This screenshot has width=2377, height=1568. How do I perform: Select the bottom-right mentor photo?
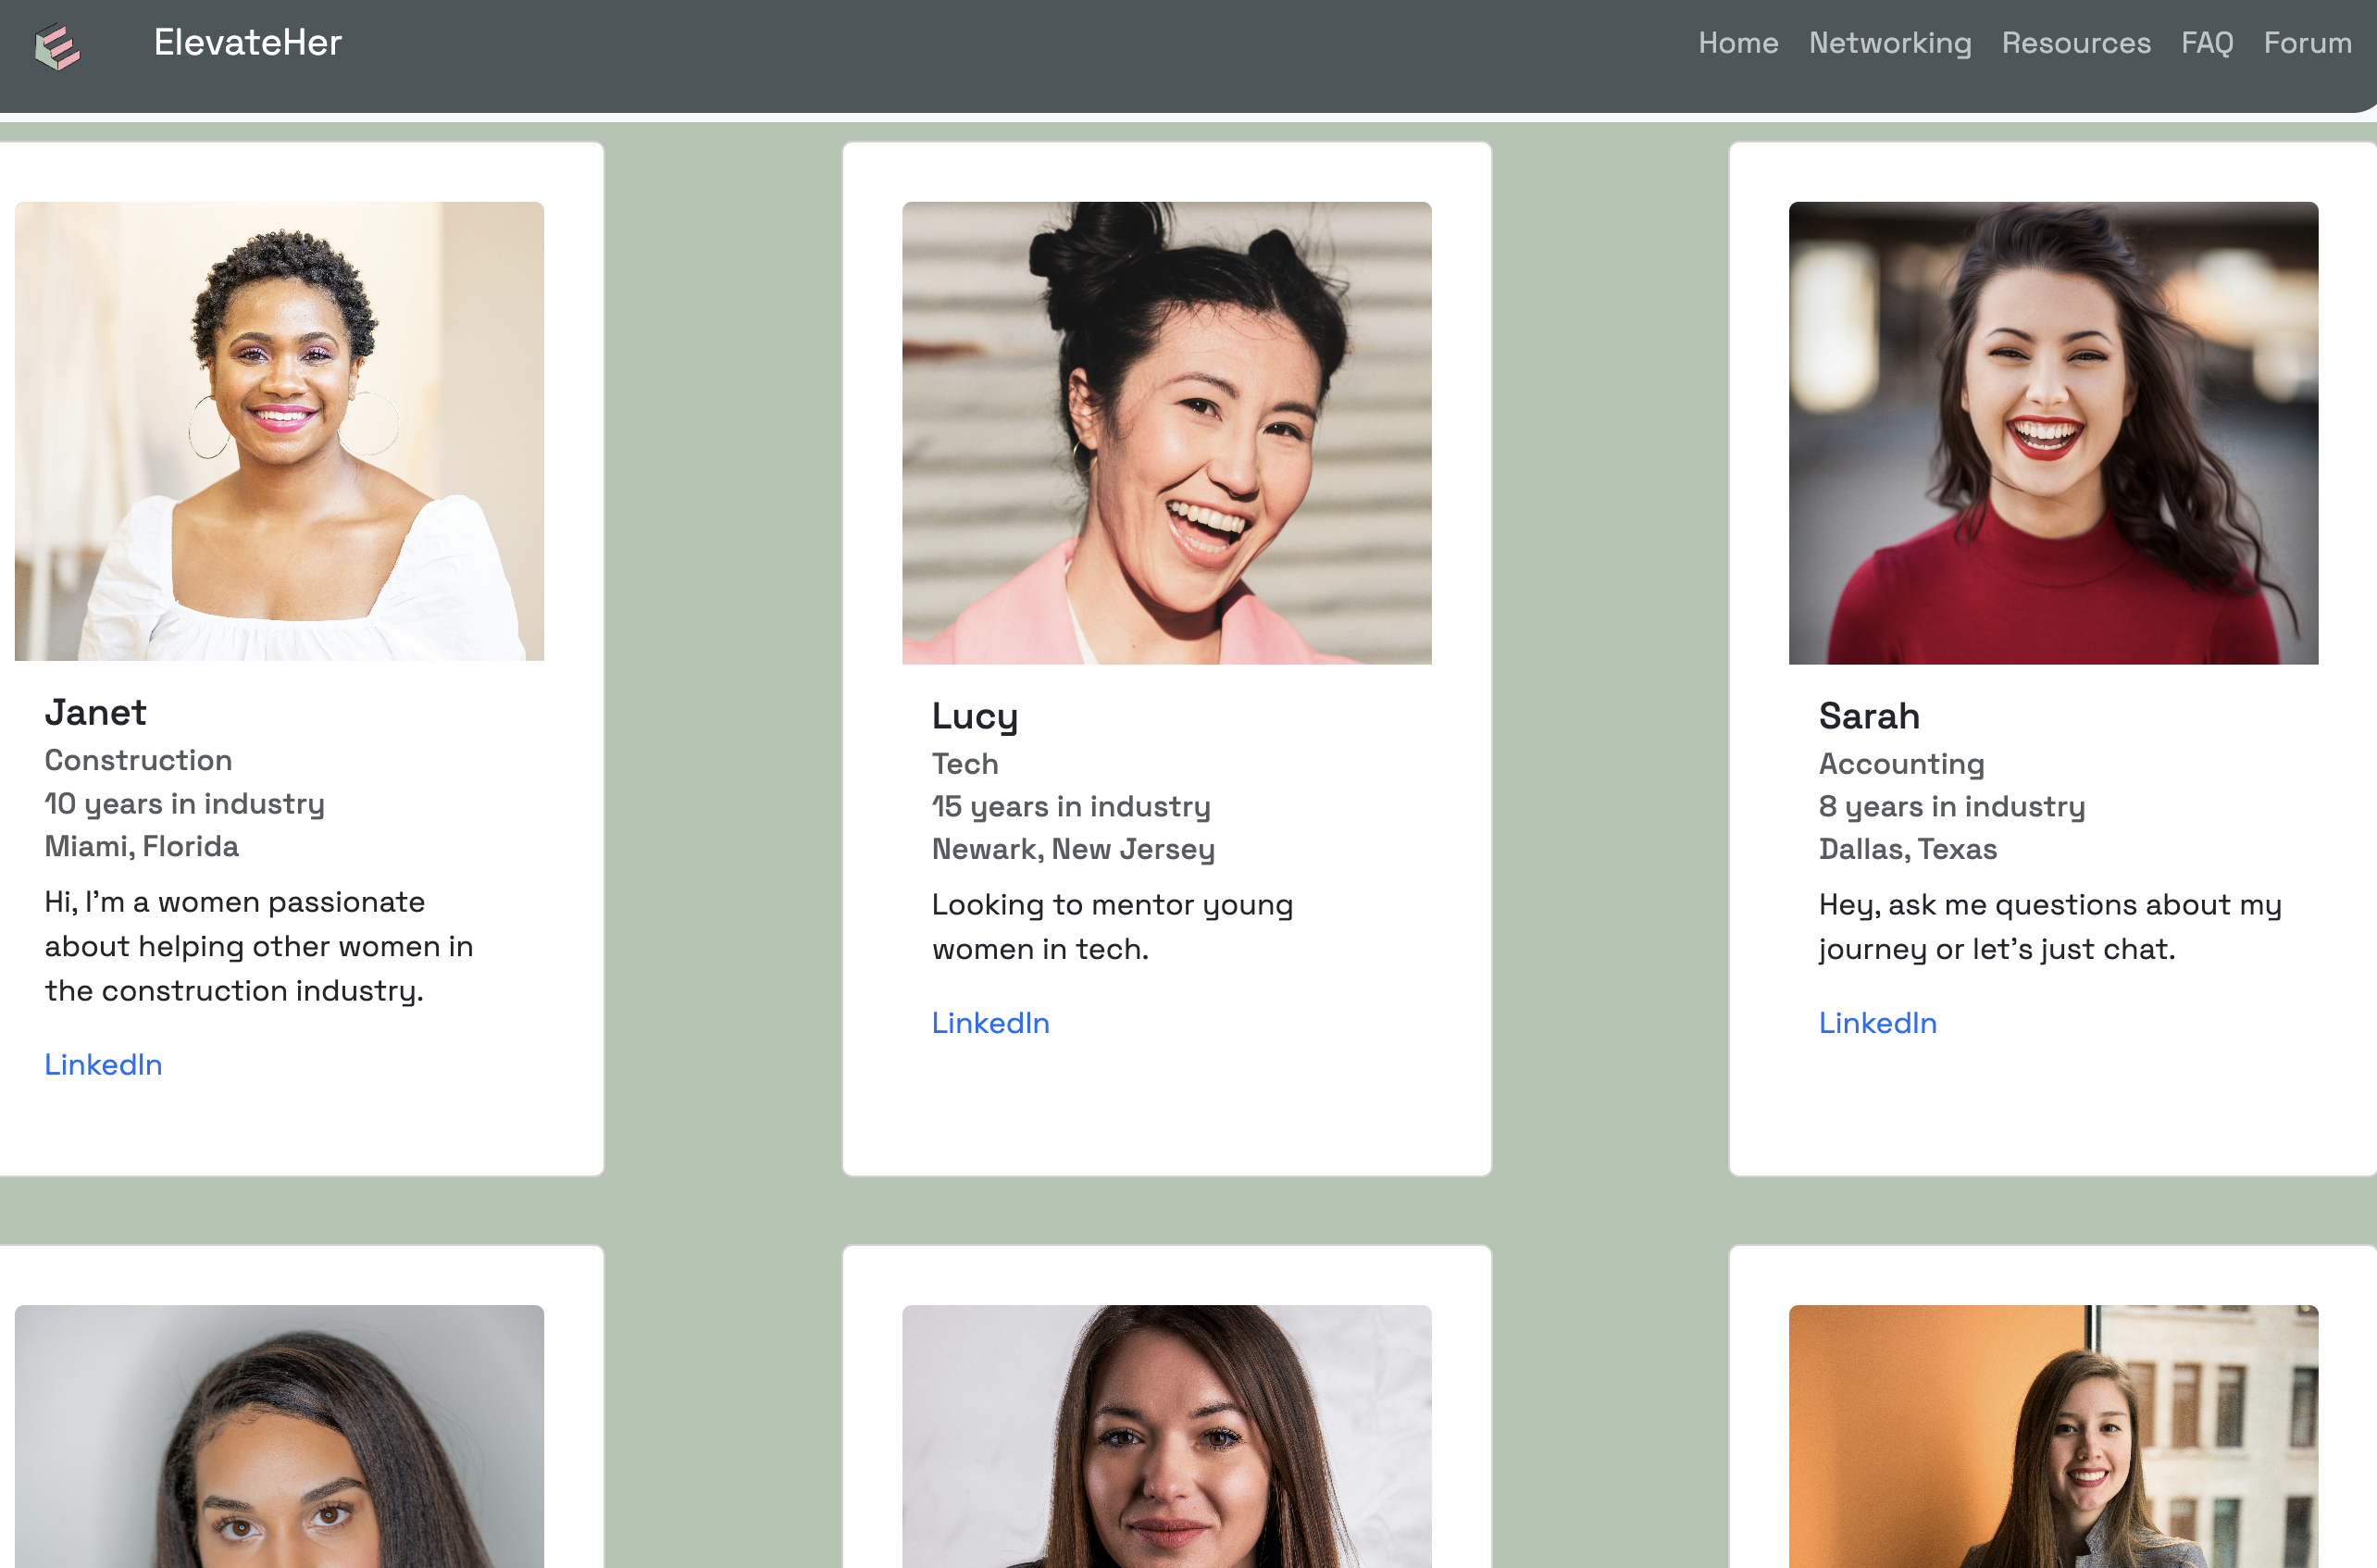(x=2052, y=1435)
